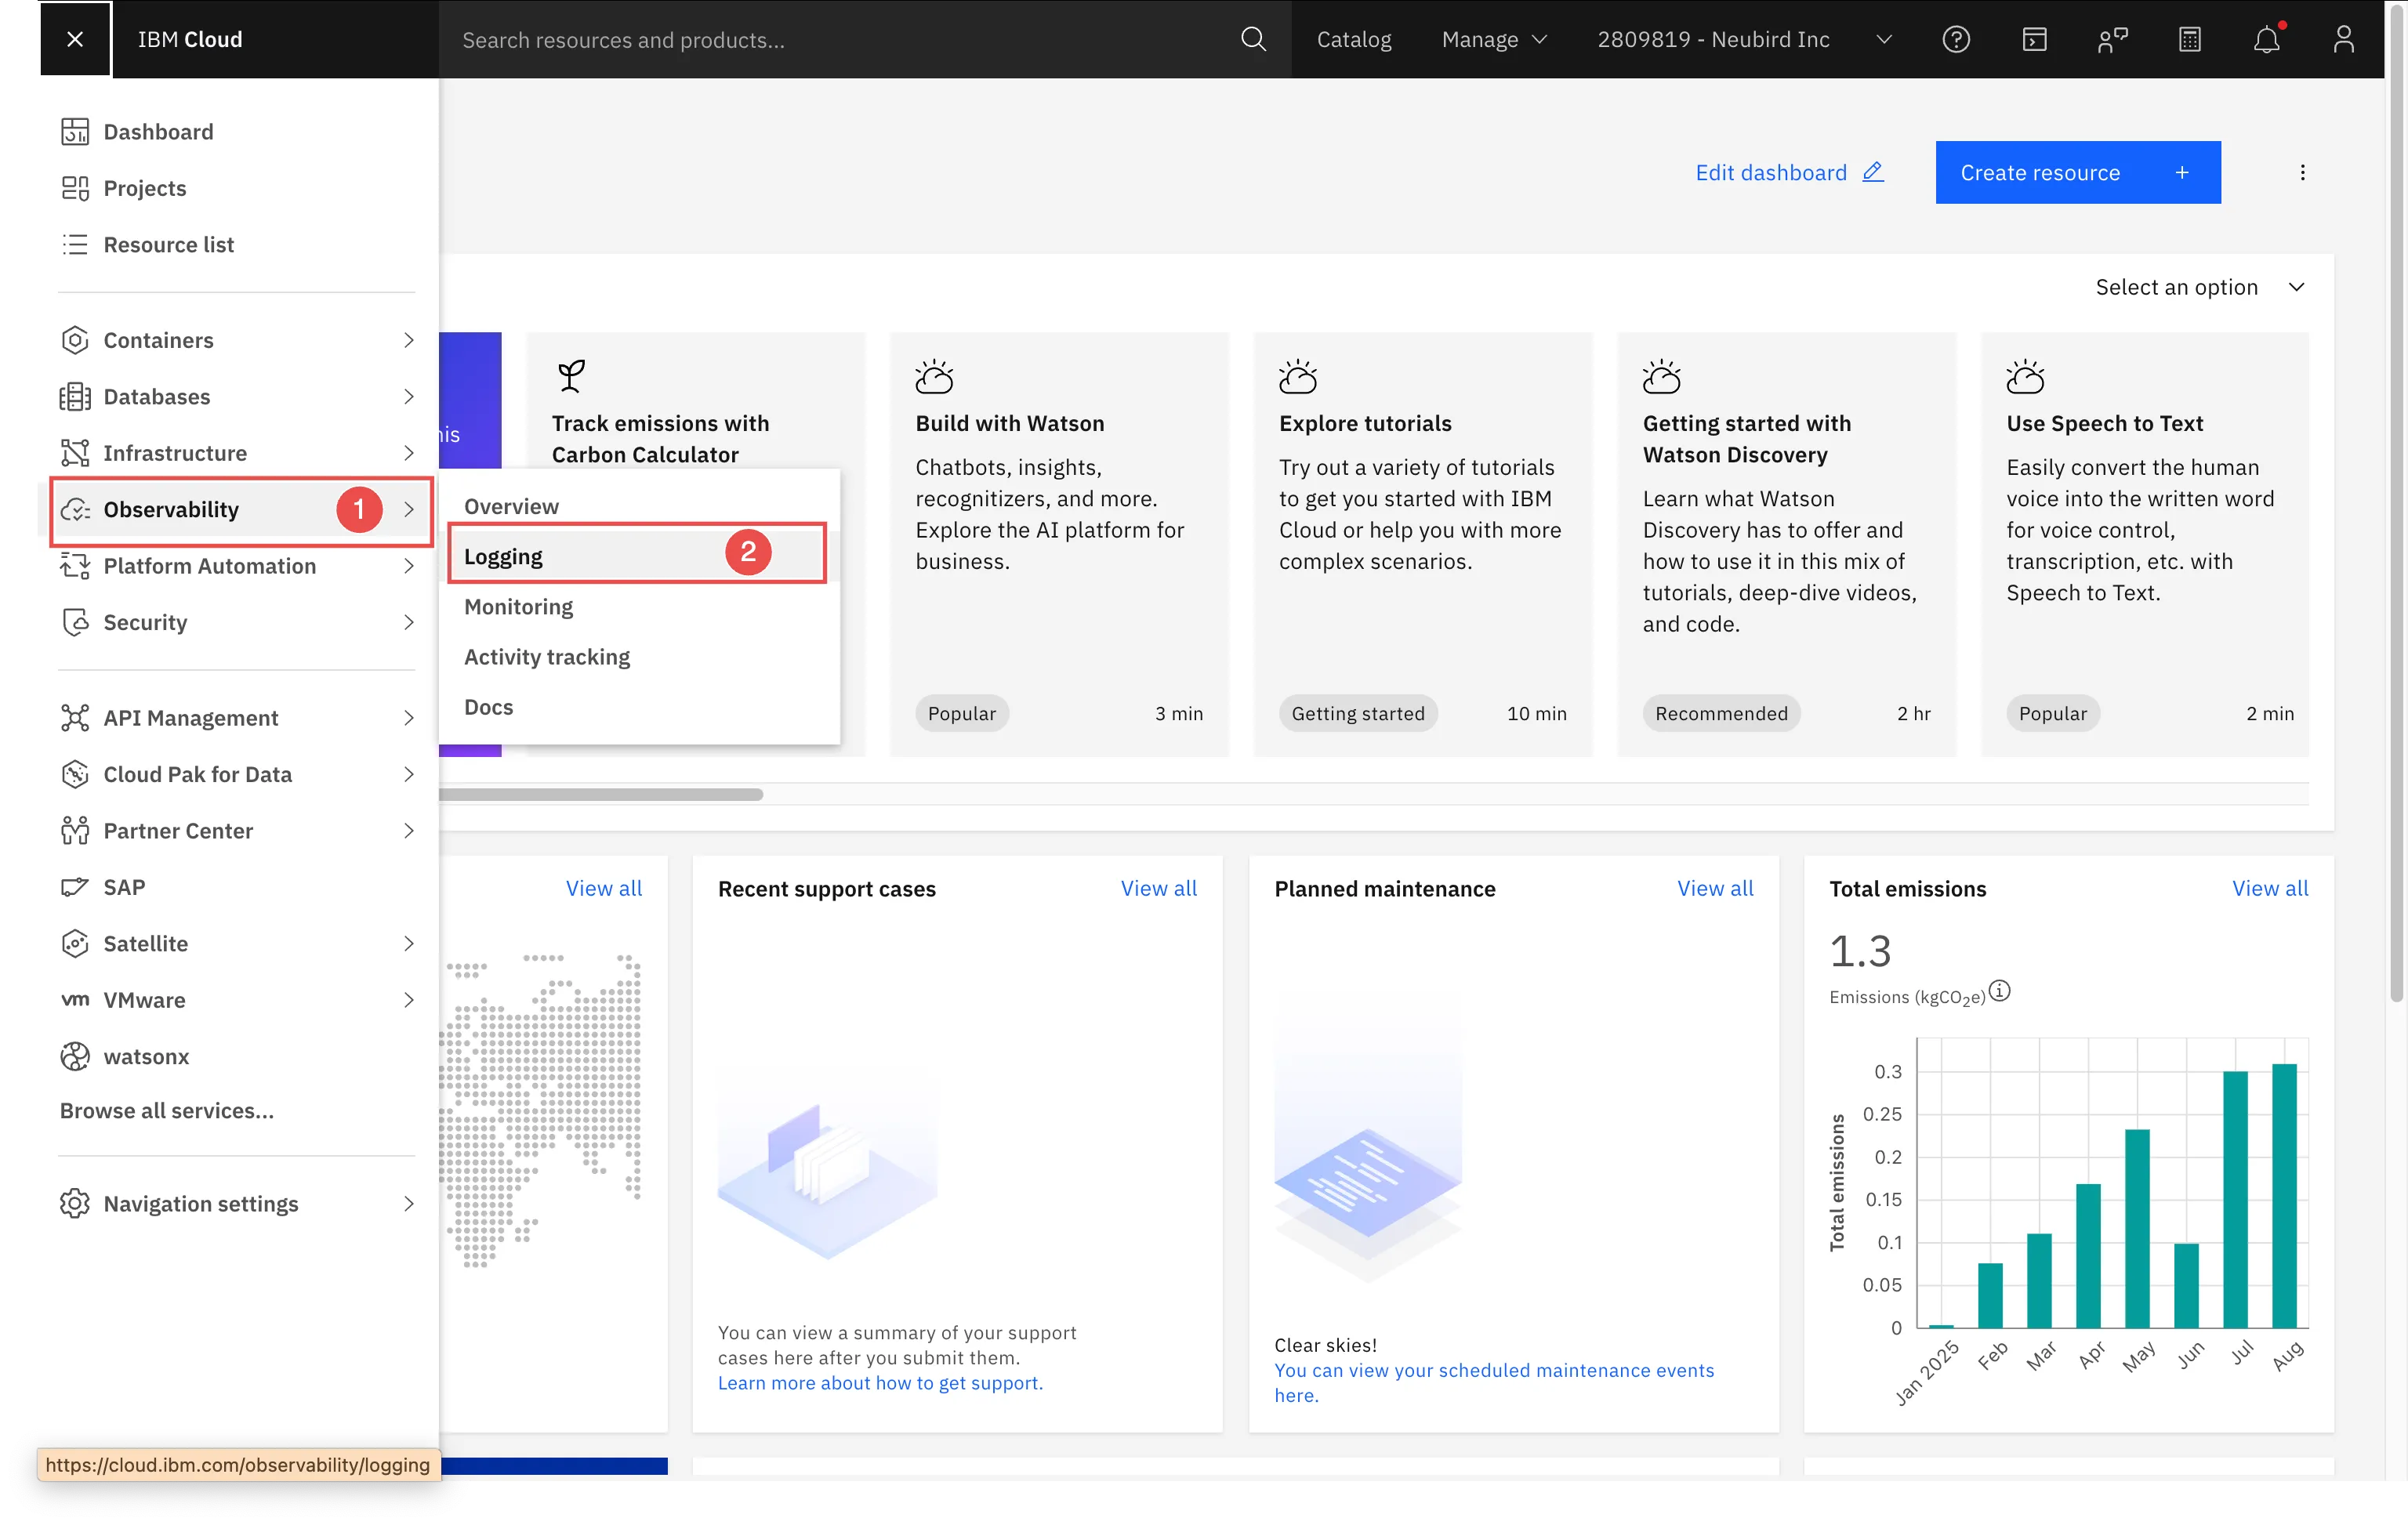Open the Build with Watson card
Image resolution: width=2408 pixels, height=1525 pixels.
1059,544
